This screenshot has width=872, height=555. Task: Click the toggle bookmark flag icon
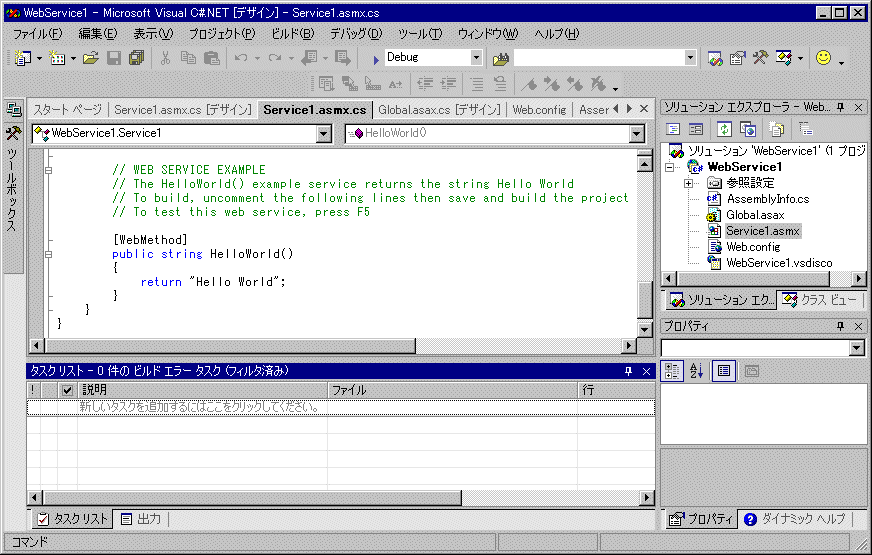pos(529,84)
